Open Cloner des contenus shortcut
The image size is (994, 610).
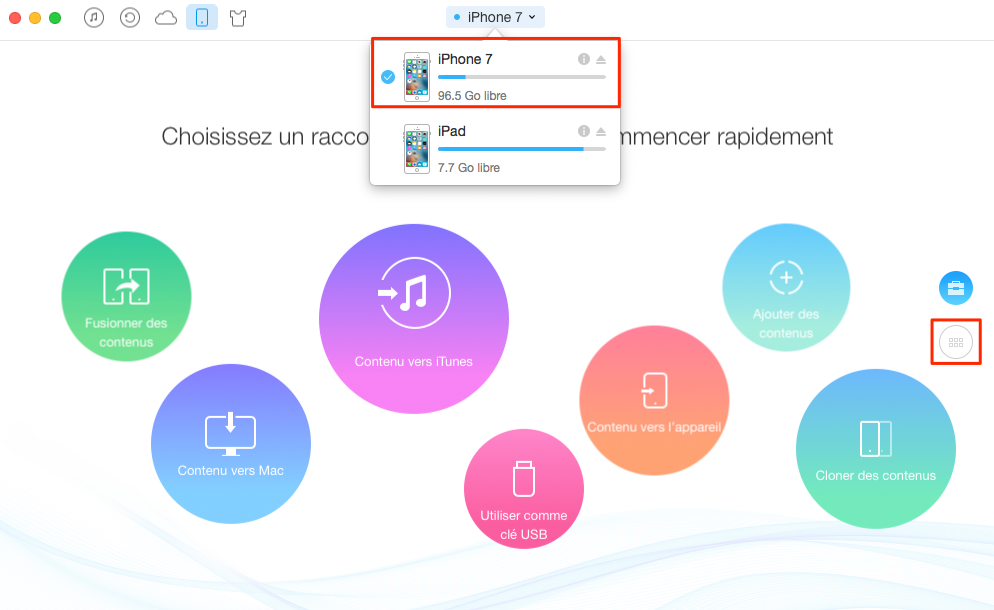(x=875, y=449)
